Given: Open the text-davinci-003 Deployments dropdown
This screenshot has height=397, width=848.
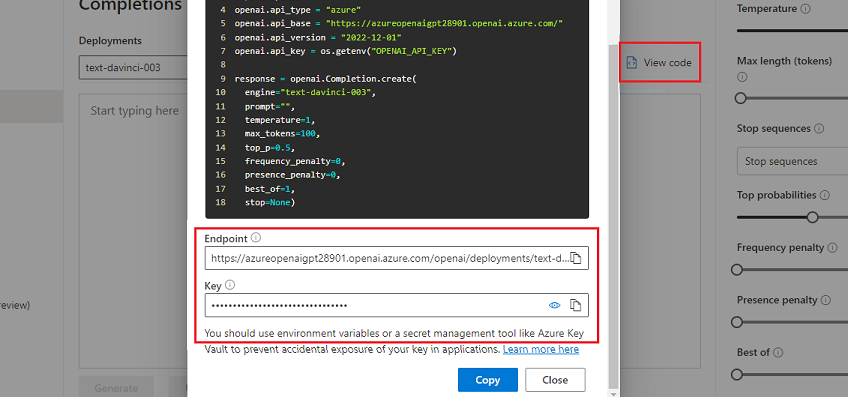Looking at the screenshot, I should point(133,68).
